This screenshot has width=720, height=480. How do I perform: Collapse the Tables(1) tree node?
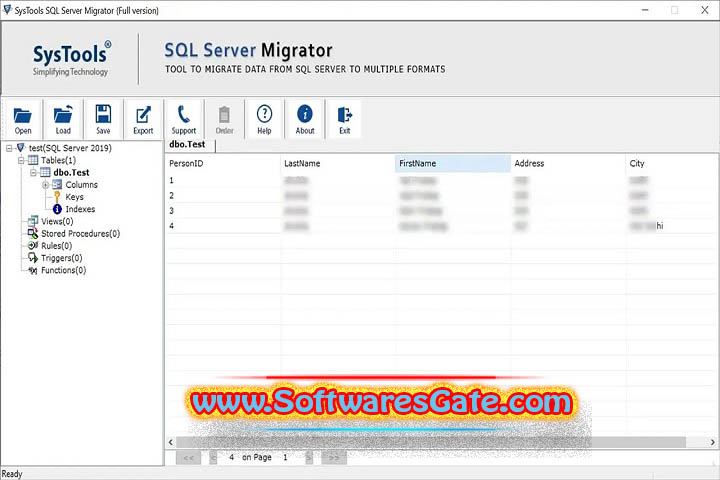21,160
